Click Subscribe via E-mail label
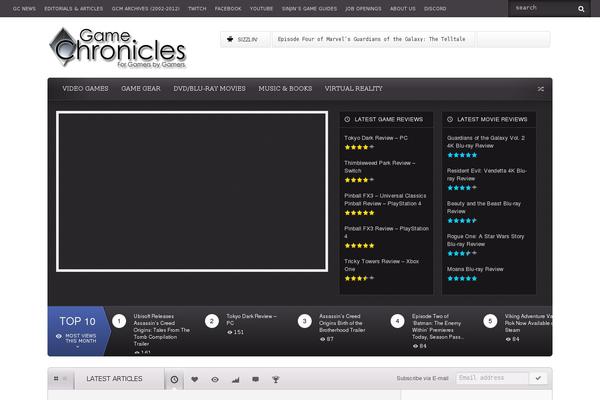Viewport: 600px width, 400px height. [422, 378]
